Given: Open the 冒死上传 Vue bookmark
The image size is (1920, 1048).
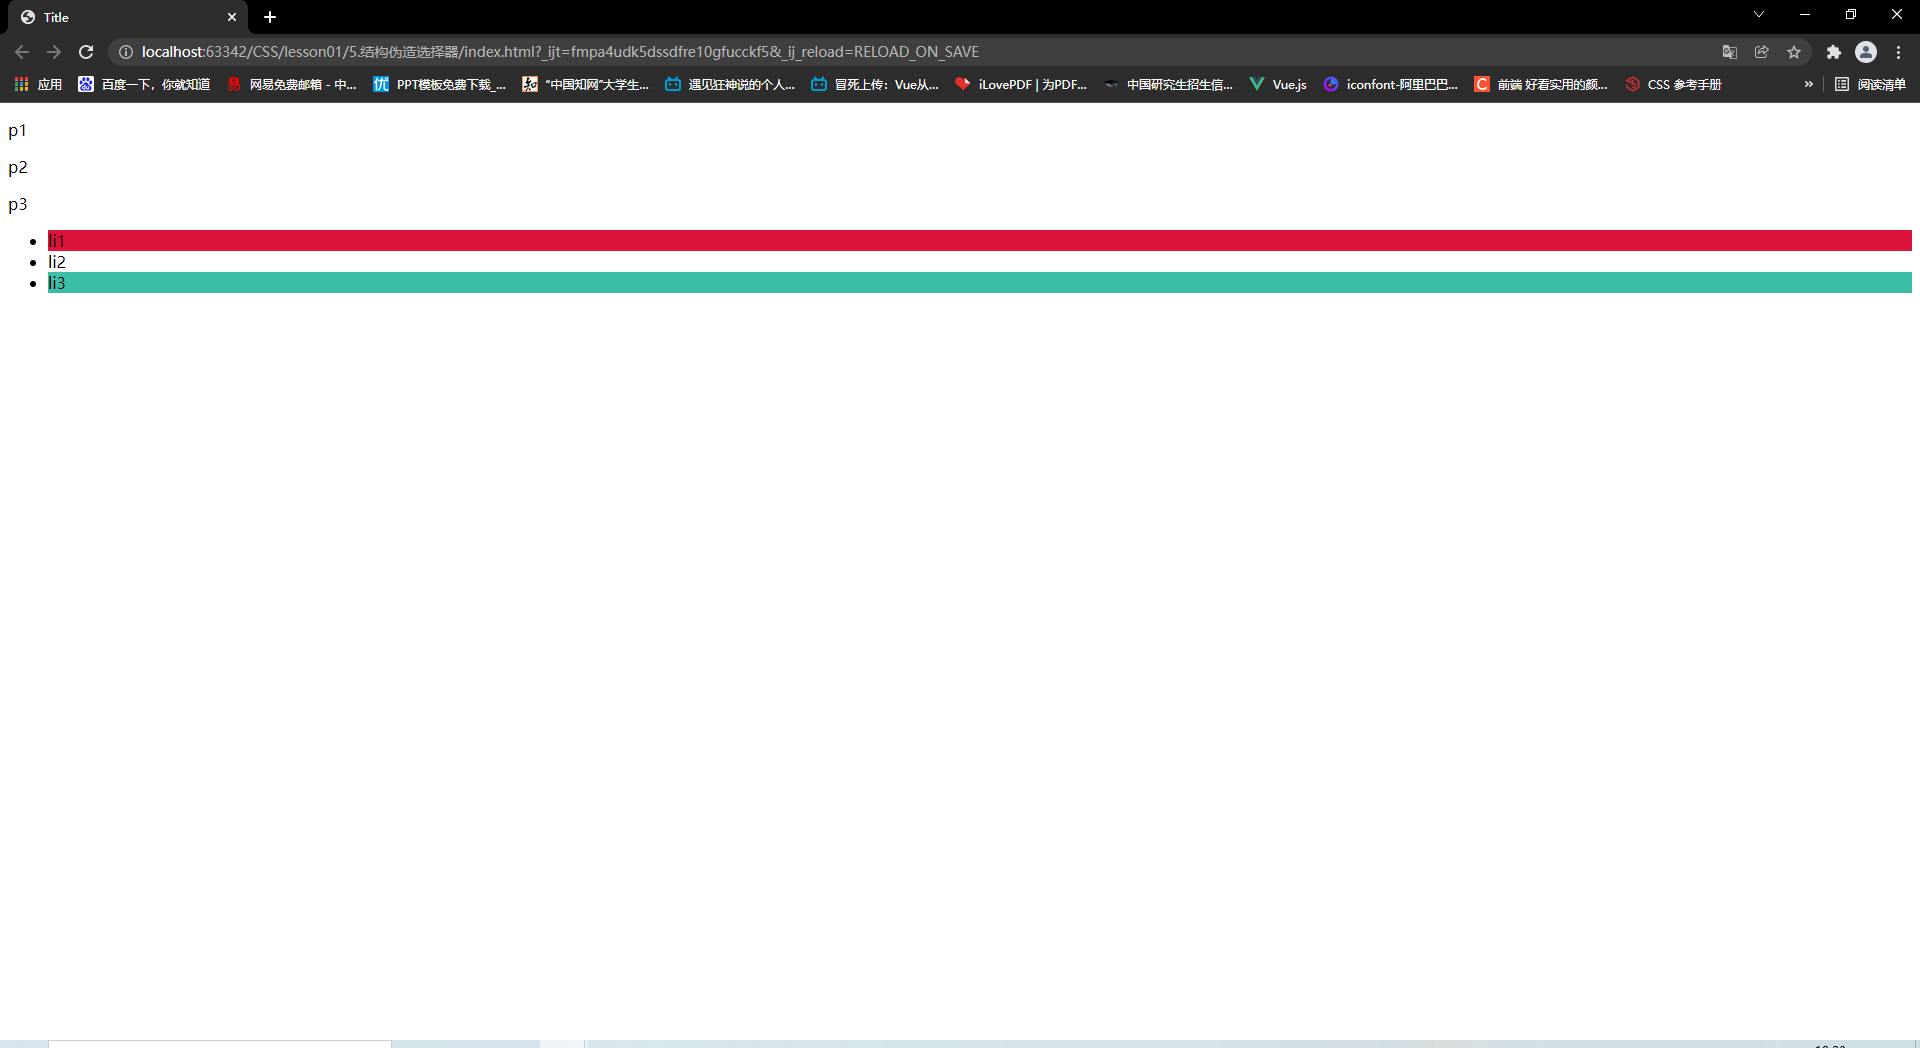Looking at the screenshot, I should [x=875, y=84].
